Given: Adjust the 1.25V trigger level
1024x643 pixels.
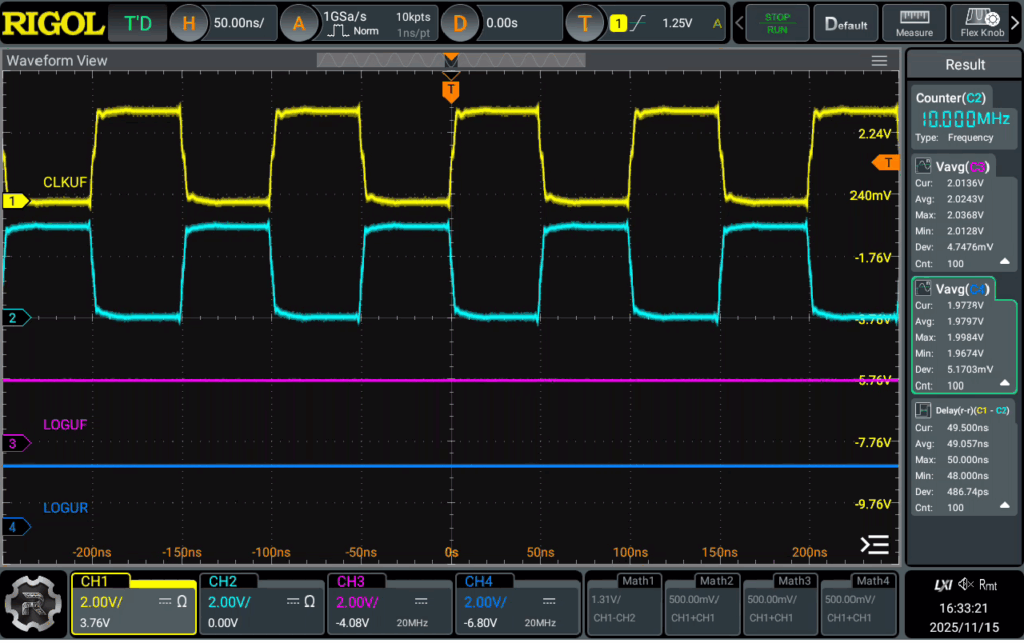Looking at the screenshot, I should click(x=677, y=24).
